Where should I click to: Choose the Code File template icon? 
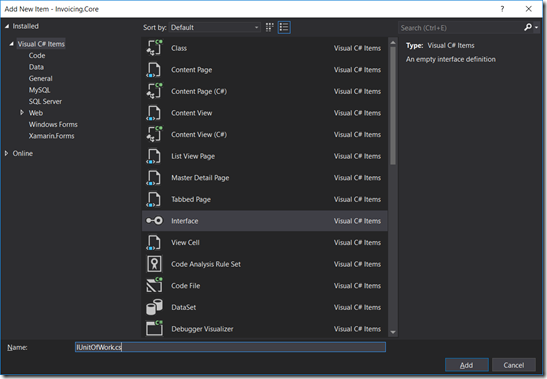tap(154, 285)
